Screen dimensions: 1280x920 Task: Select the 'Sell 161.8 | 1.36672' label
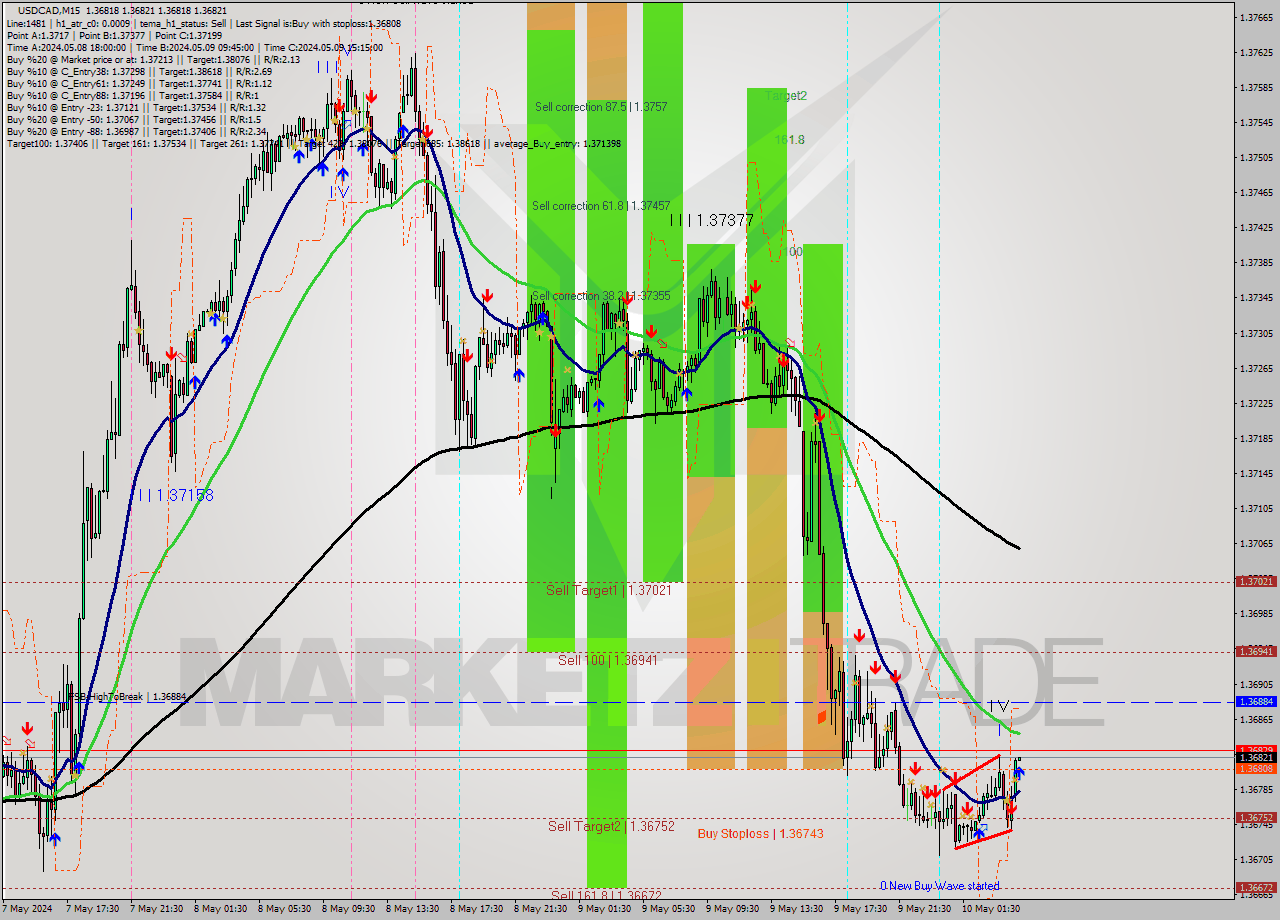tap(606, 895)
